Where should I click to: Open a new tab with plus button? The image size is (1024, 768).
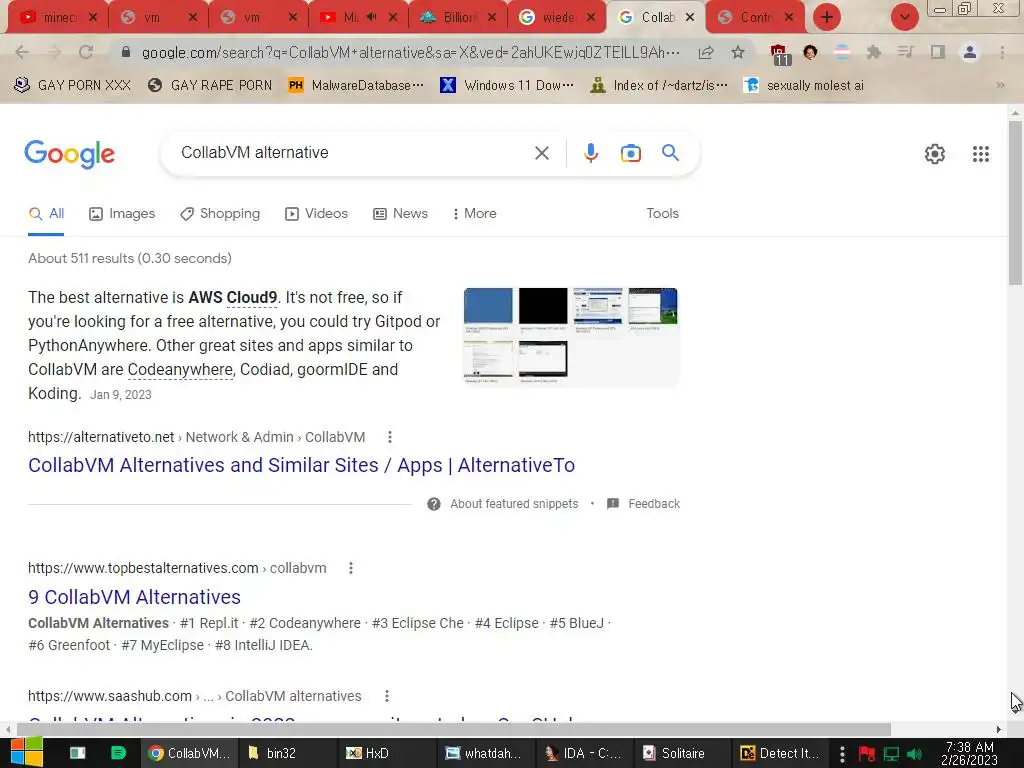[827, 17]
